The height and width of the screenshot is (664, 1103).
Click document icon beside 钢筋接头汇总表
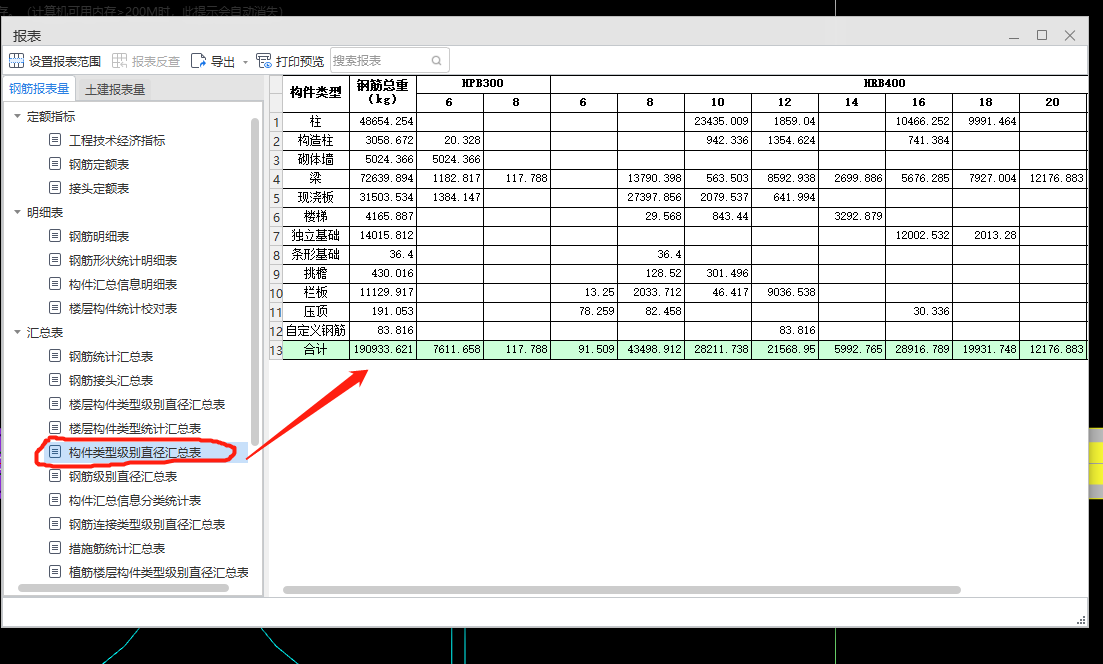click(x=55, y=380)
